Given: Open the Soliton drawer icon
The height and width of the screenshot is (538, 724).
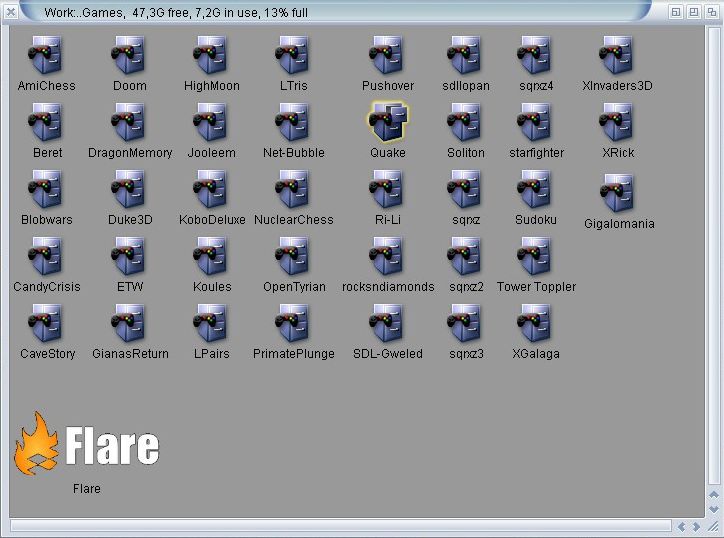Looking at the screenshot, I should 464,122.
